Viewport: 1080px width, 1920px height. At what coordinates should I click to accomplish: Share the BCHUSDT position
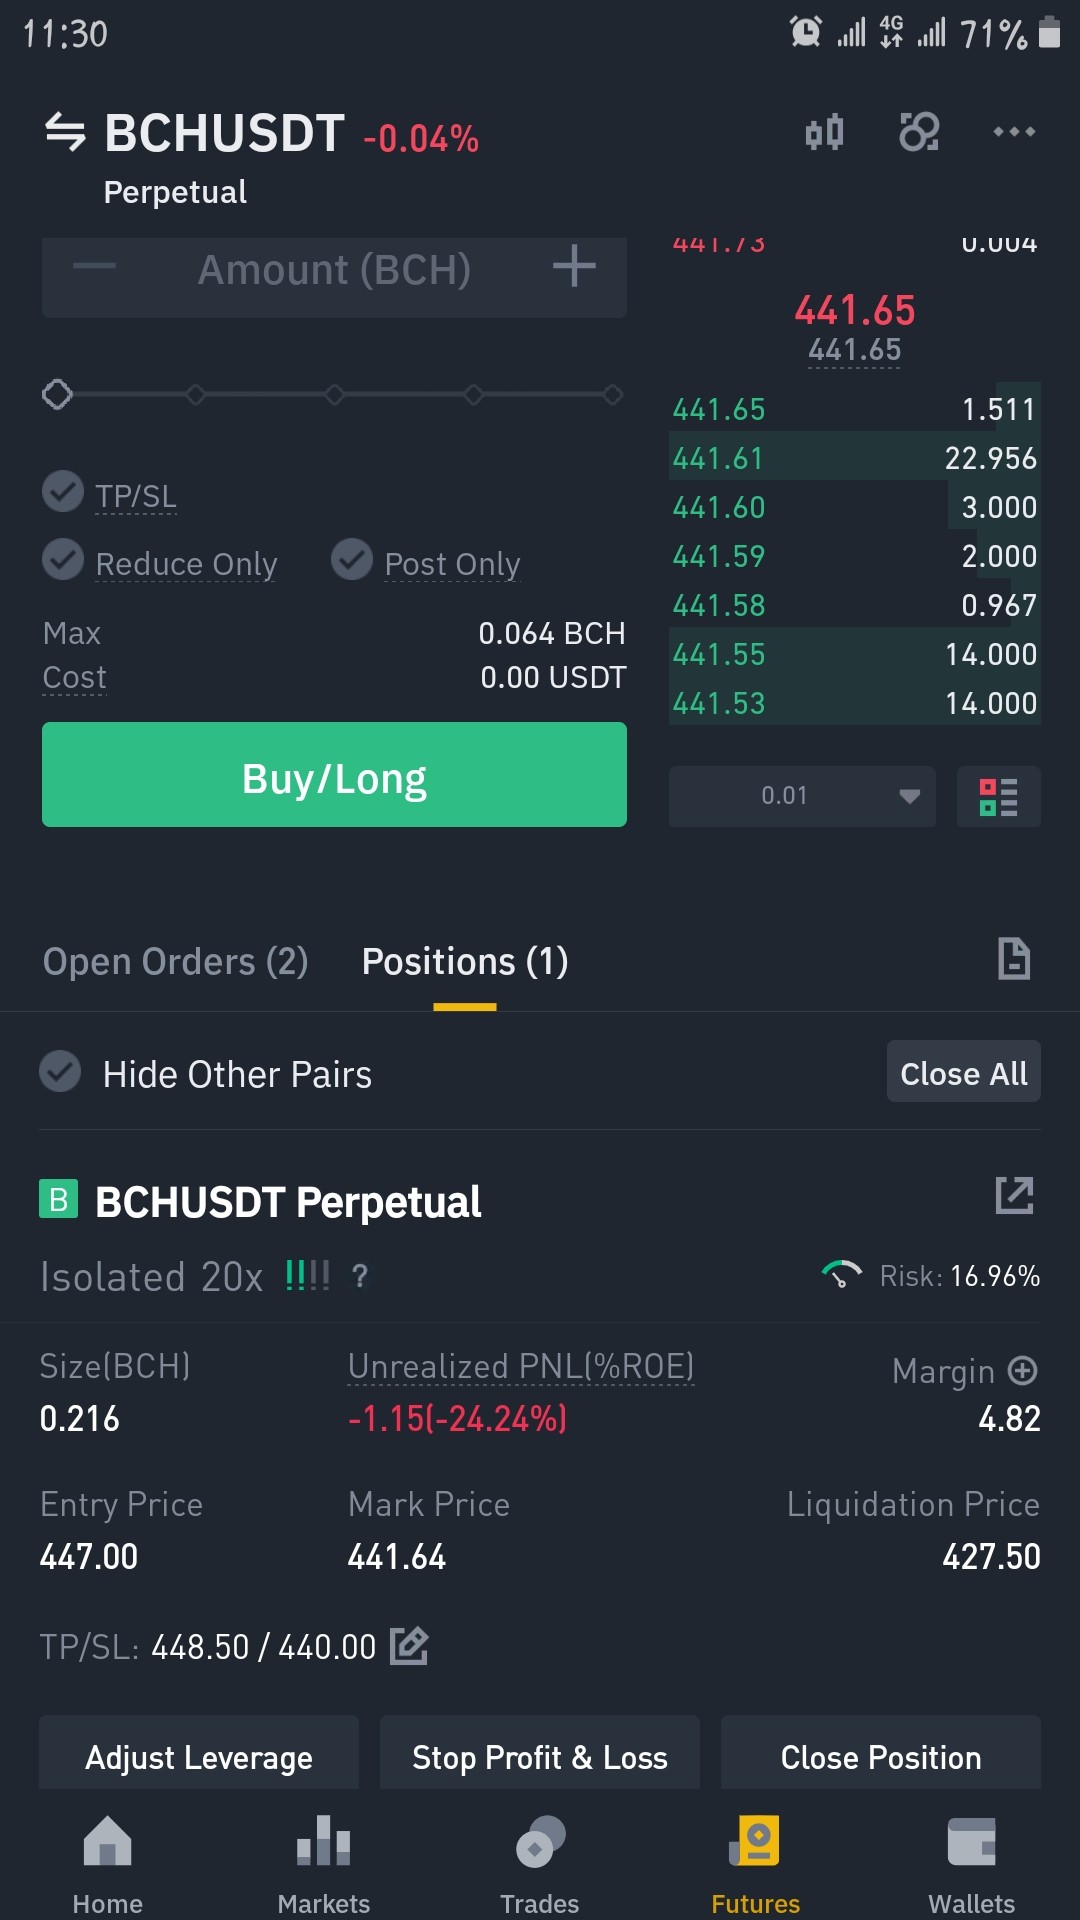click(x=1014, y=1196)
